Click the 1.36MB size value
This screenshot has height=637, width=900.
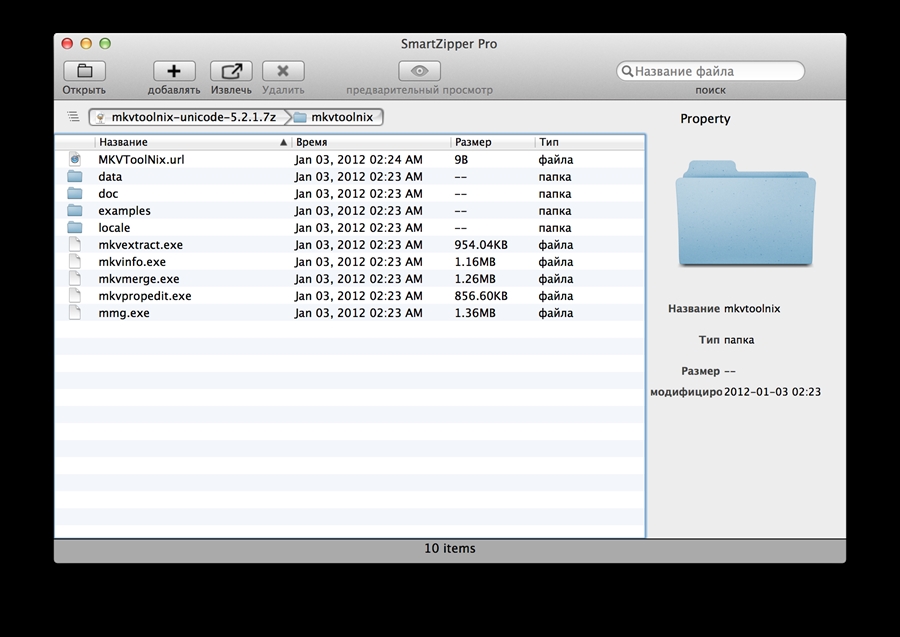475,313
